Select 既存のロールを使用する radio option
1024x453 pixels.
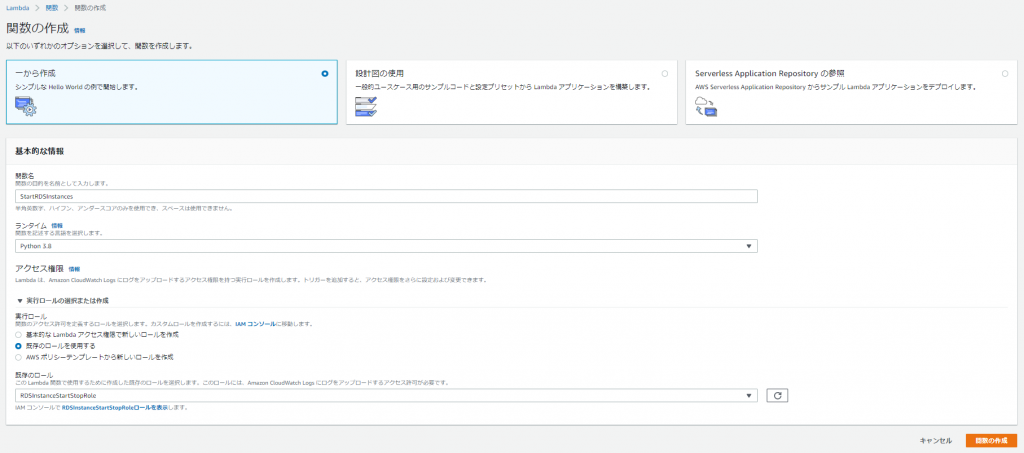18,346
